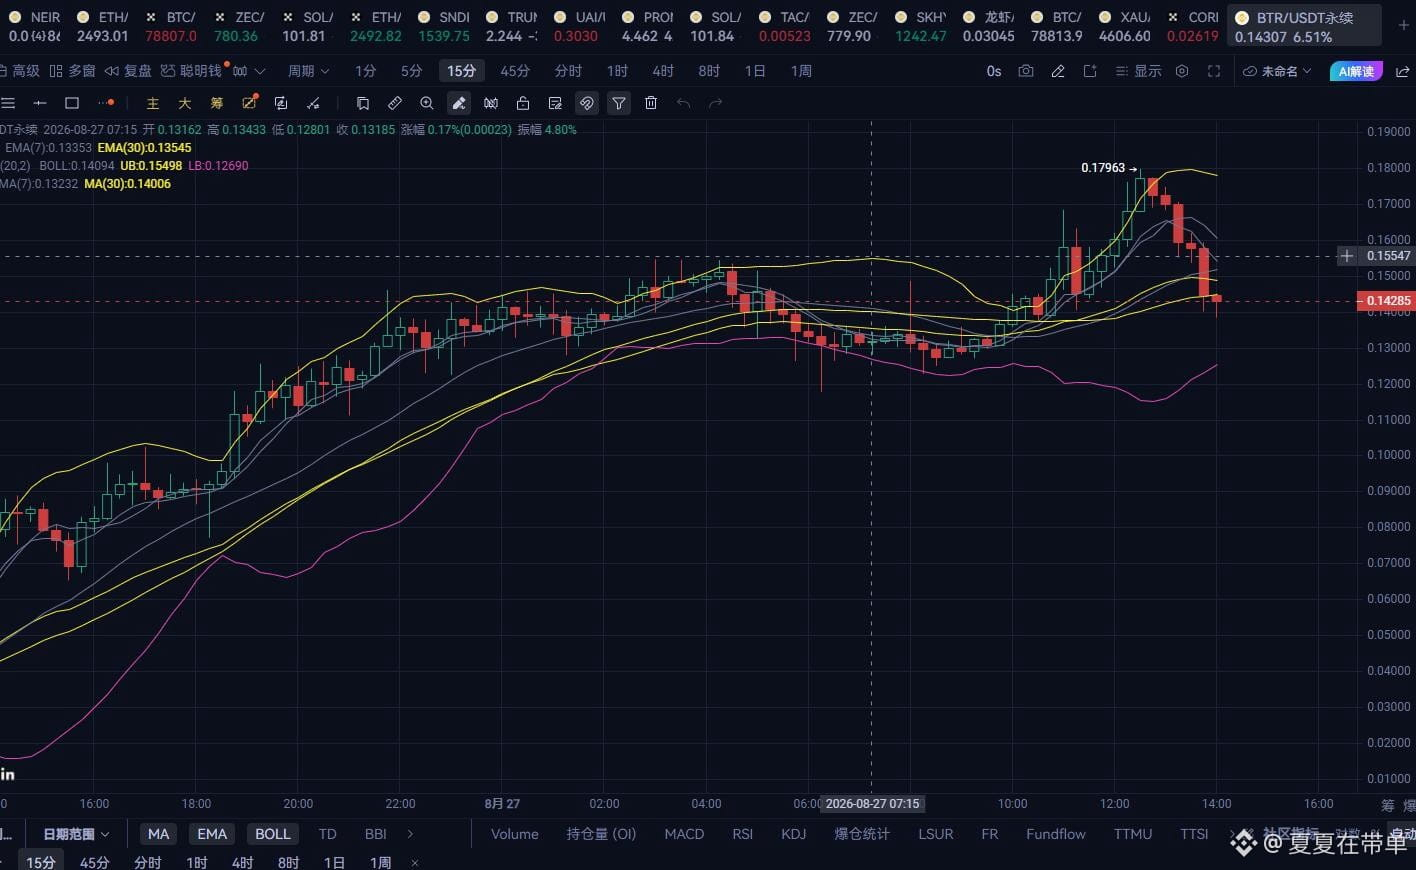1416x870 pixels.
Task: Click the 2026-08-27 07:15 time axis label
Action: 872,804
